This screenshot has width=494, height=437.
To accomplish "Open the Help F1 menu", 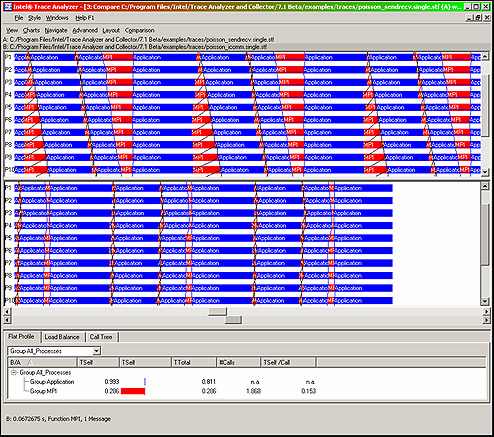I will (x=85, y=18).
